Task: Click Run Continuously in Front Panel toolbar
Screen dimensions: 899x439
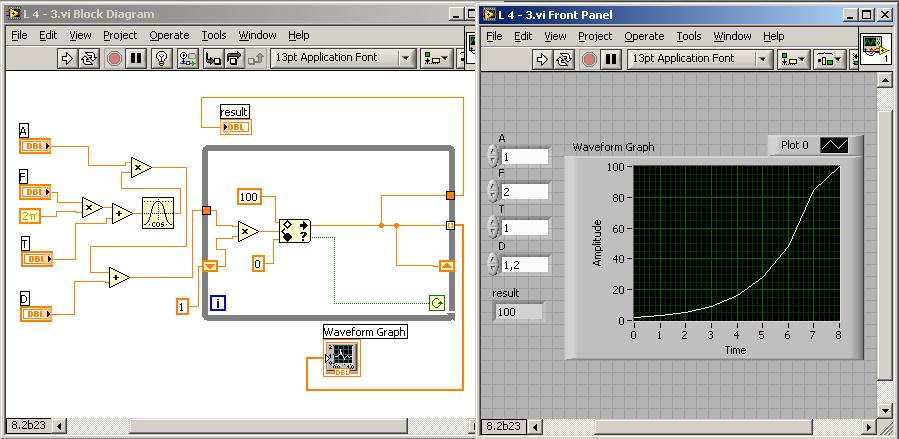Action: [562, 59]
